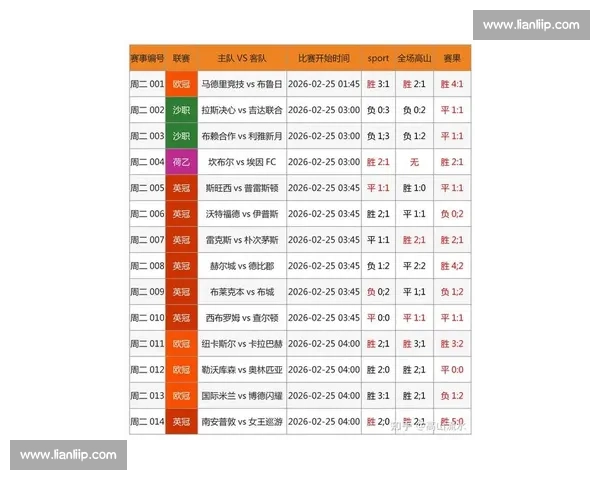Select match number 周二 003
The image size is (600, 480).
pyautogui.click(x=147, y=136)
